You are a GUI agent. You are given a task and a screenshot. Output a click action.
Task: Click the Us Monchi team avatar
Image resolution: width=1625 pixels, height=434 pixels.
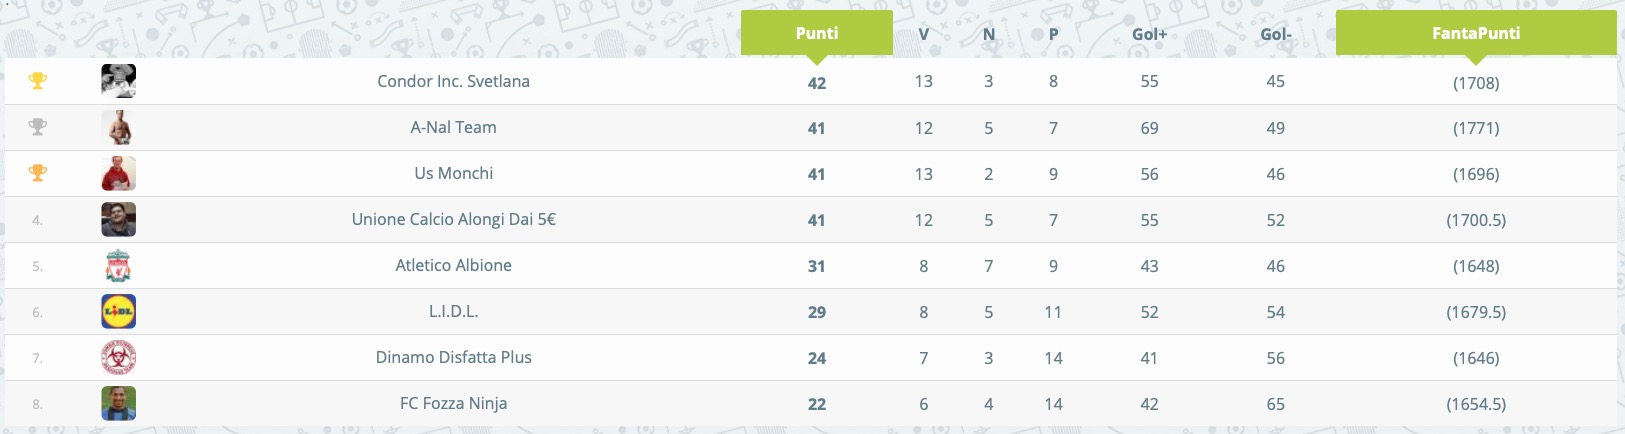[118, 173]
